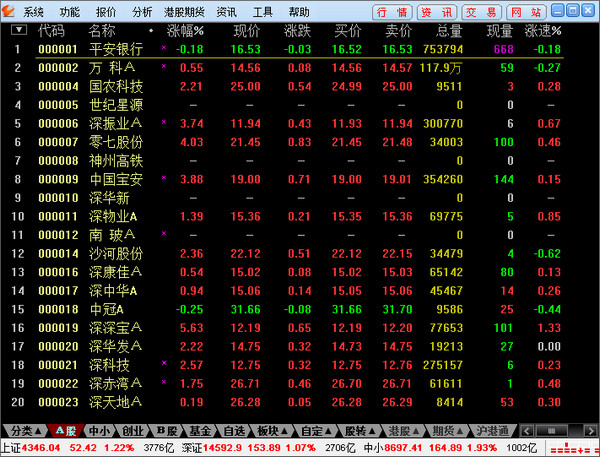Viewport: 600px width, 457px height.
Task: Sort by the 代码 column header
Action: pyautogui.click(x=51, y=31)
